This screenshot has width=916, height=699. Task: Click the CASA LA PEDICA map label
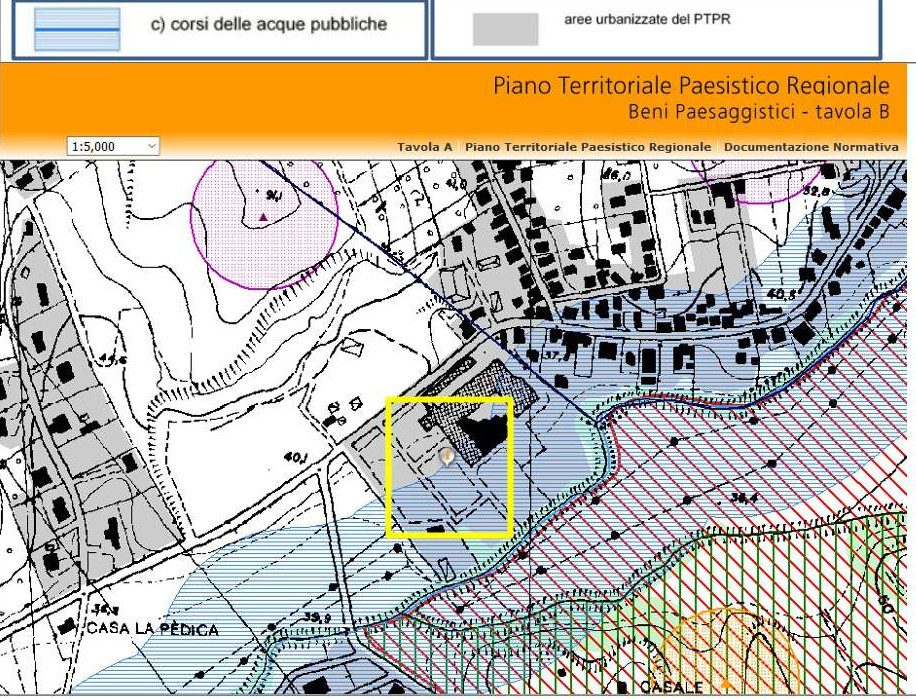tap(152, 630)
